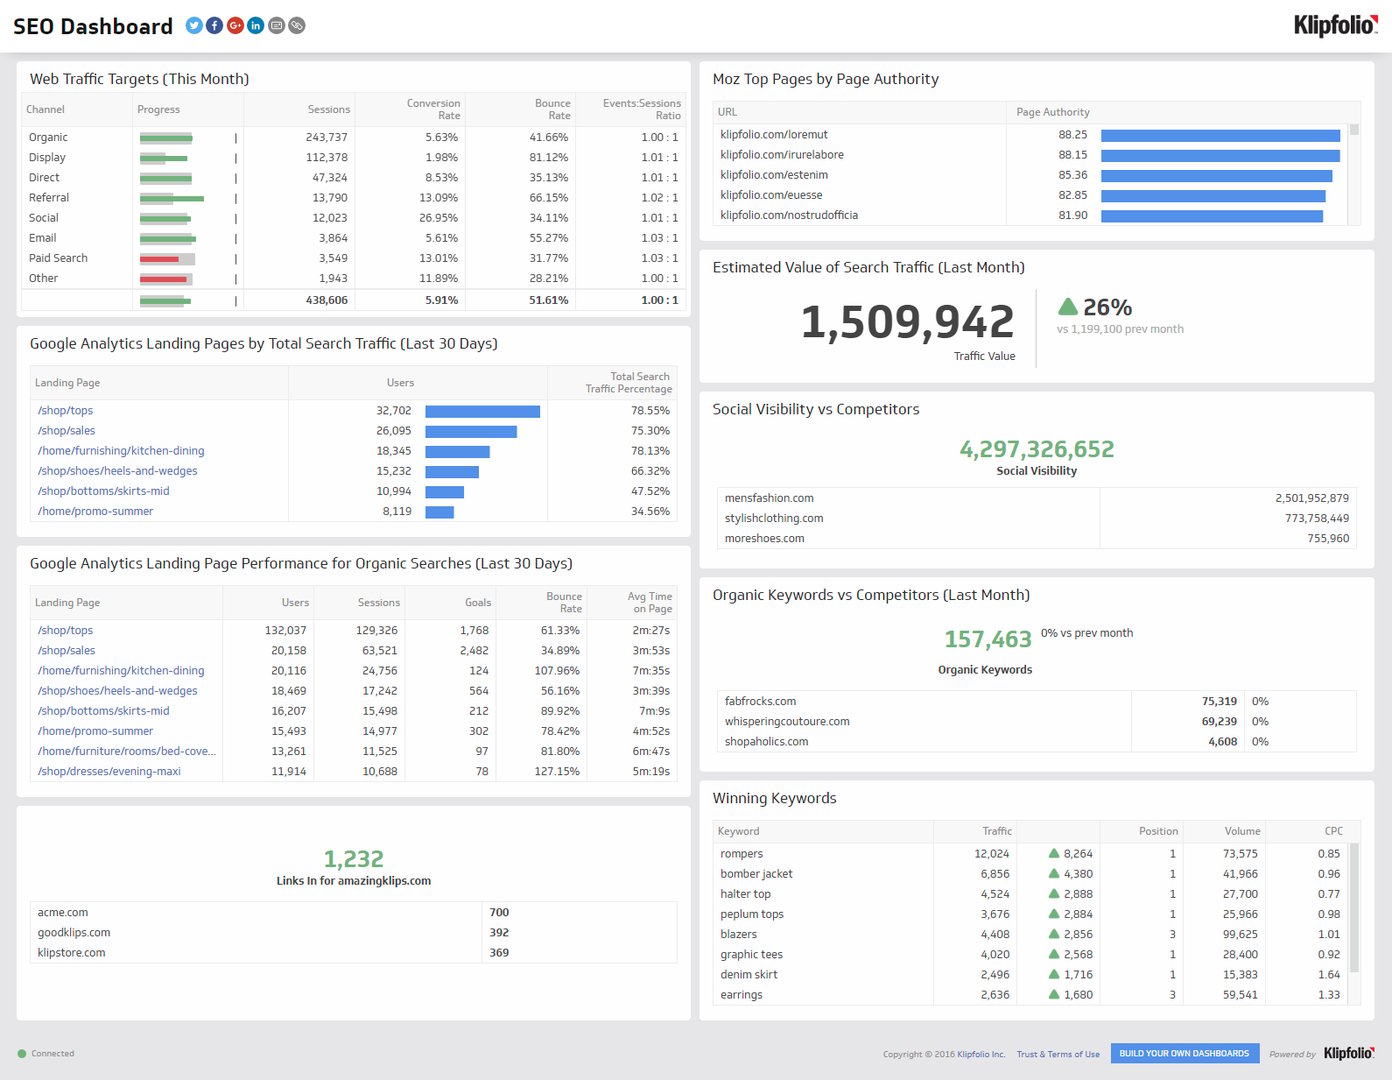Screen dimensions: 1392x1080
Task: Open /home/promo-summer link with 8,119 users
Action: (x=96, y=511)
